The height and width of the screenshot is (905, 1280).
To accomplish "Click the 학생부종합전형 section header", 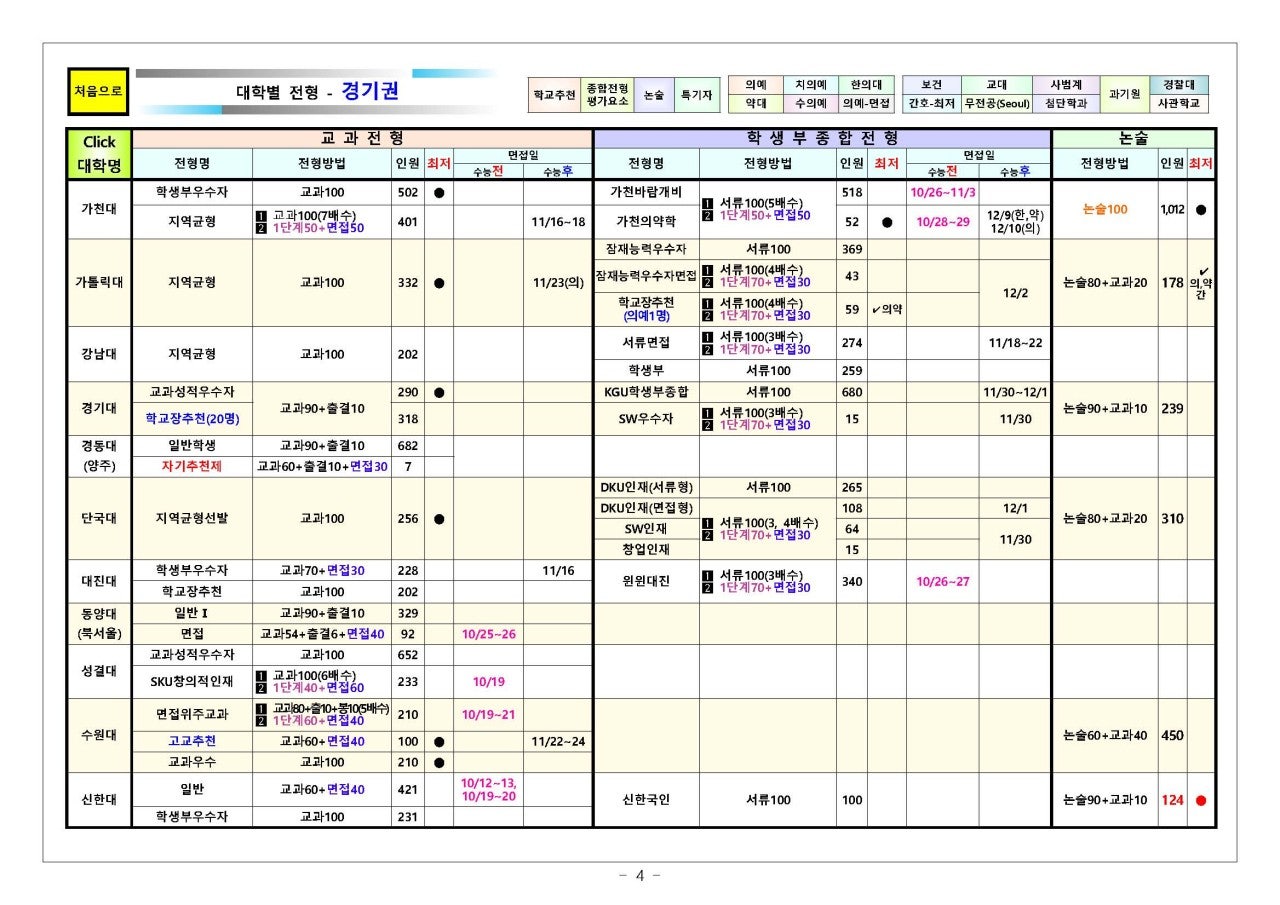I will 822,138.
